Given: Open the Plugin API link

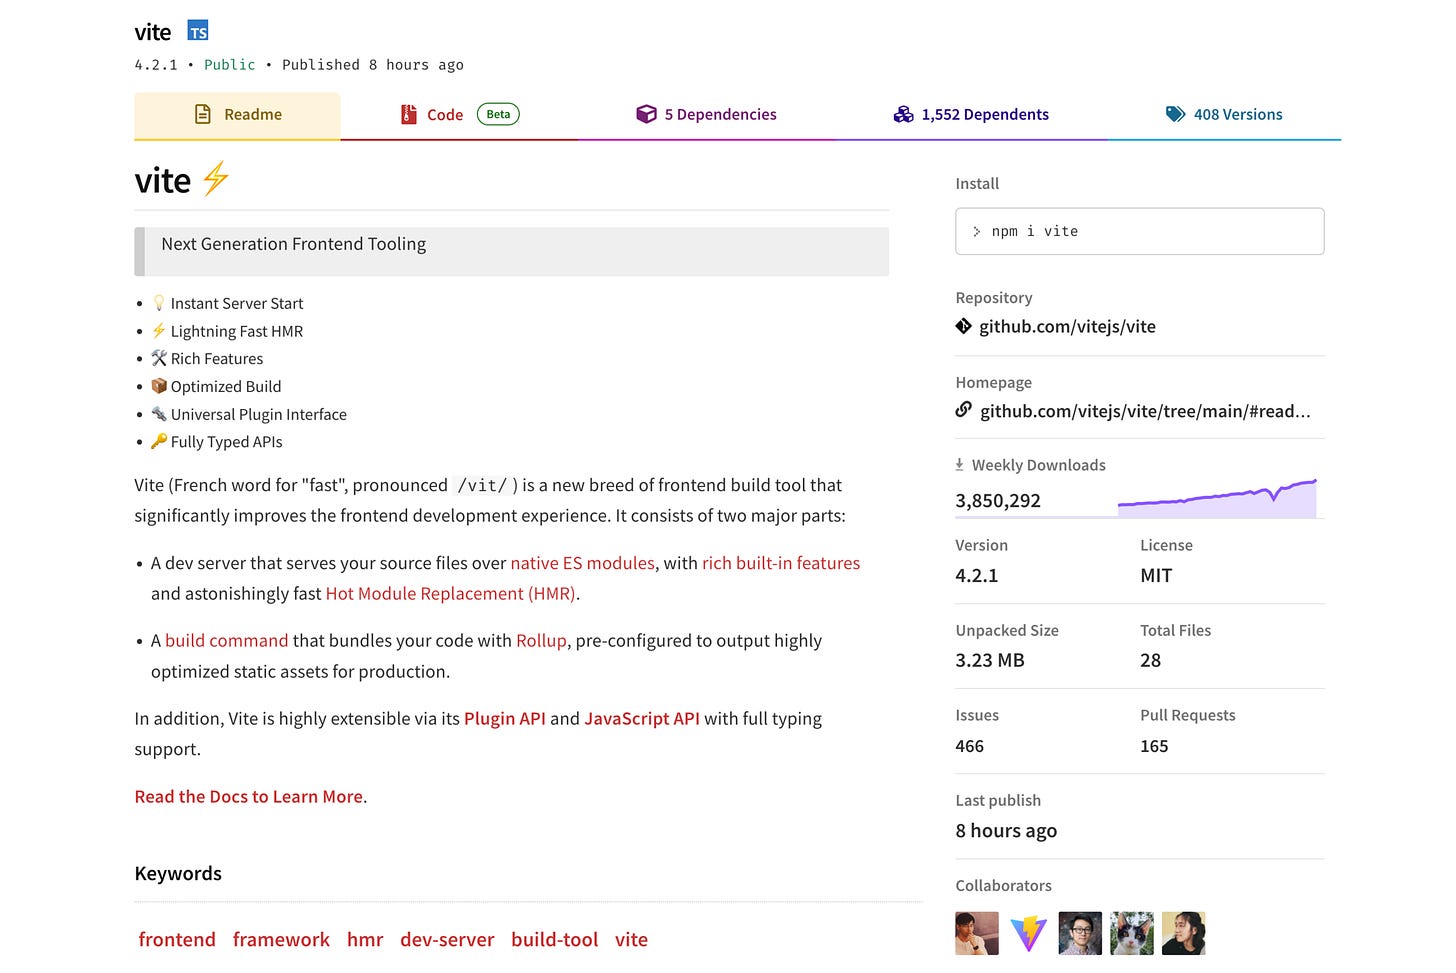Looking at the screenshot, I should 505,718.
